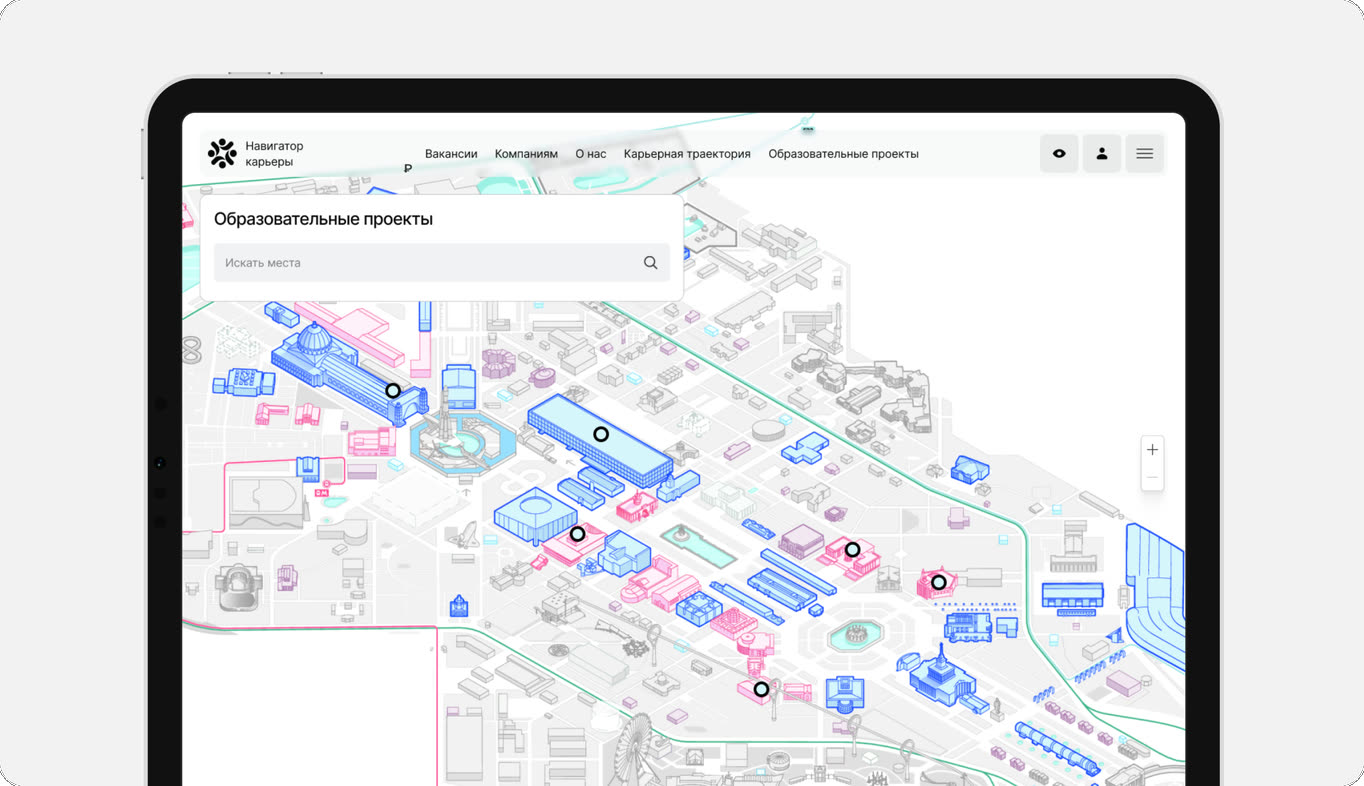Select the marker on the pink round pavilion
This screenshot has height=786, width=1364.
[939, 582]
